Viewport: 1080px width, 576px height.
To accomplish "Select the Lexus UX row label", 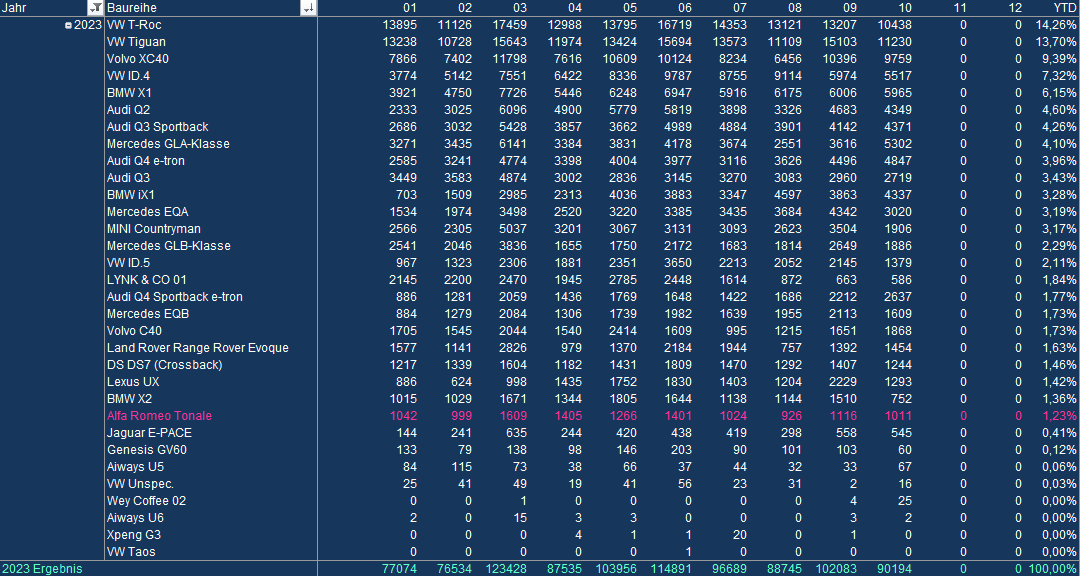I will click(x=134, y=382).
